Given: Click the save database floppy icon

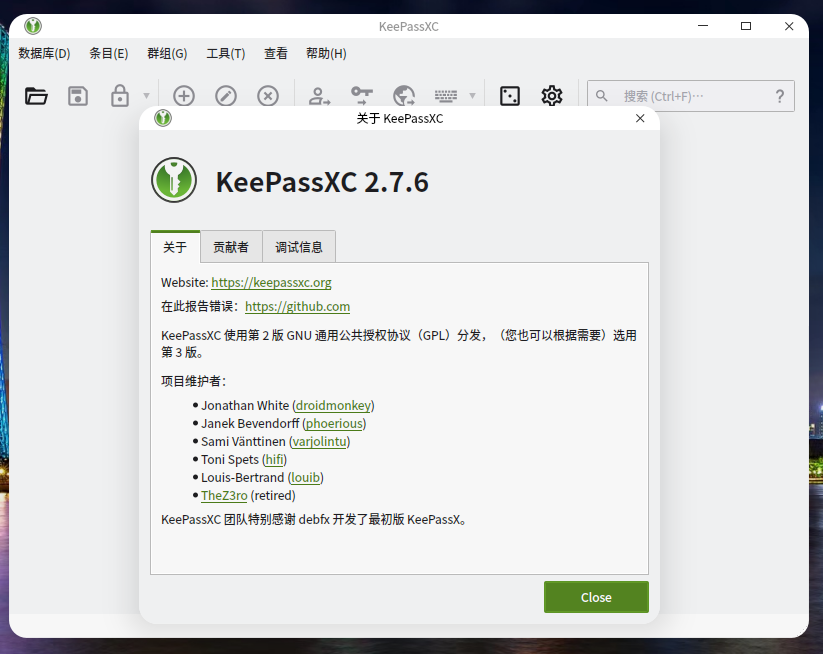Looking at the screenshot, I should tap(78, 96).
